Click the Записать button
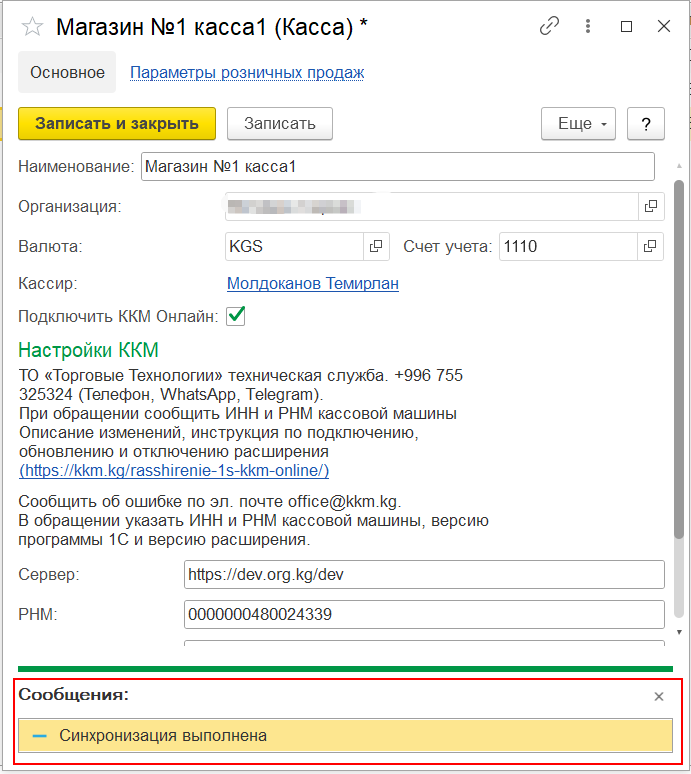The width and height of the screenshot is (691, 774). click(280, 124)
